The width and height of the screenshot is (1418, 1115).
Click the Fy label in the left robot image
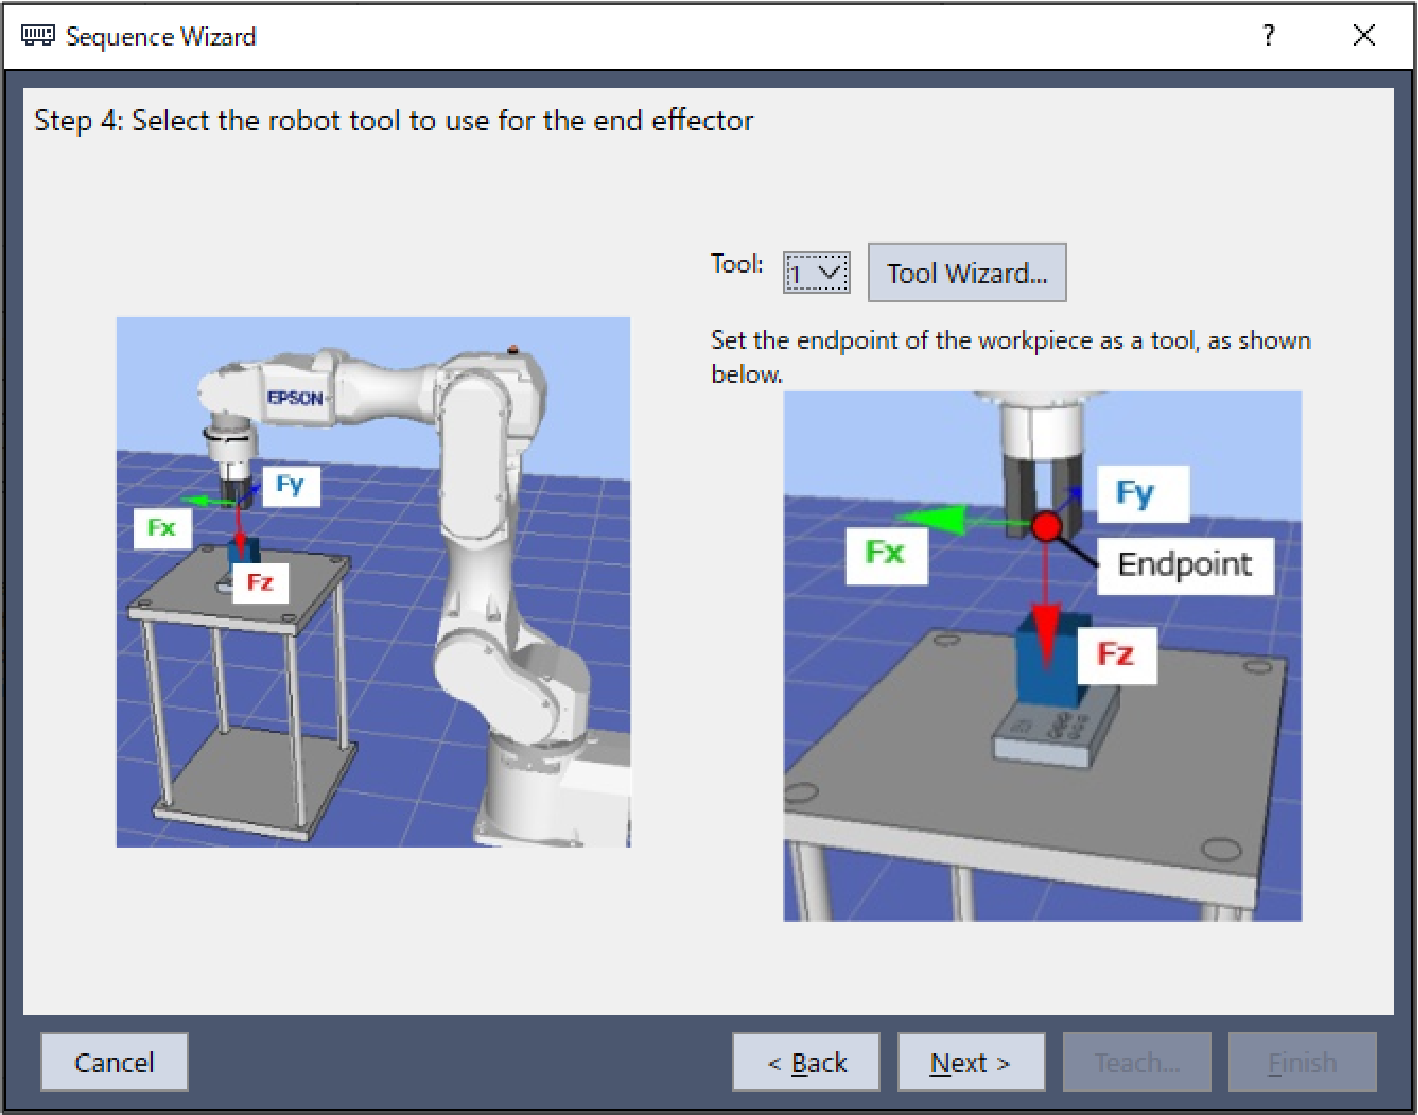[x=290, y=486]
